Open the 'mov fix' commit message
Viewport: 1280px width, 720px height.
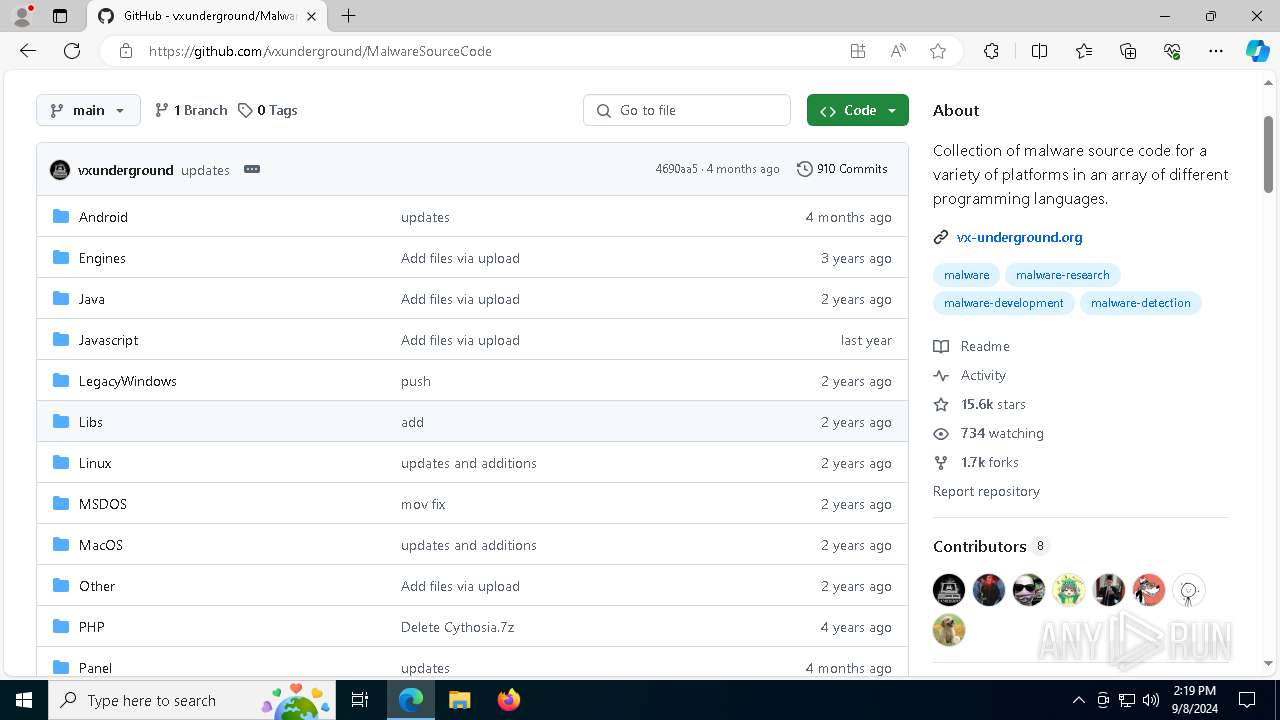[423, 504]
